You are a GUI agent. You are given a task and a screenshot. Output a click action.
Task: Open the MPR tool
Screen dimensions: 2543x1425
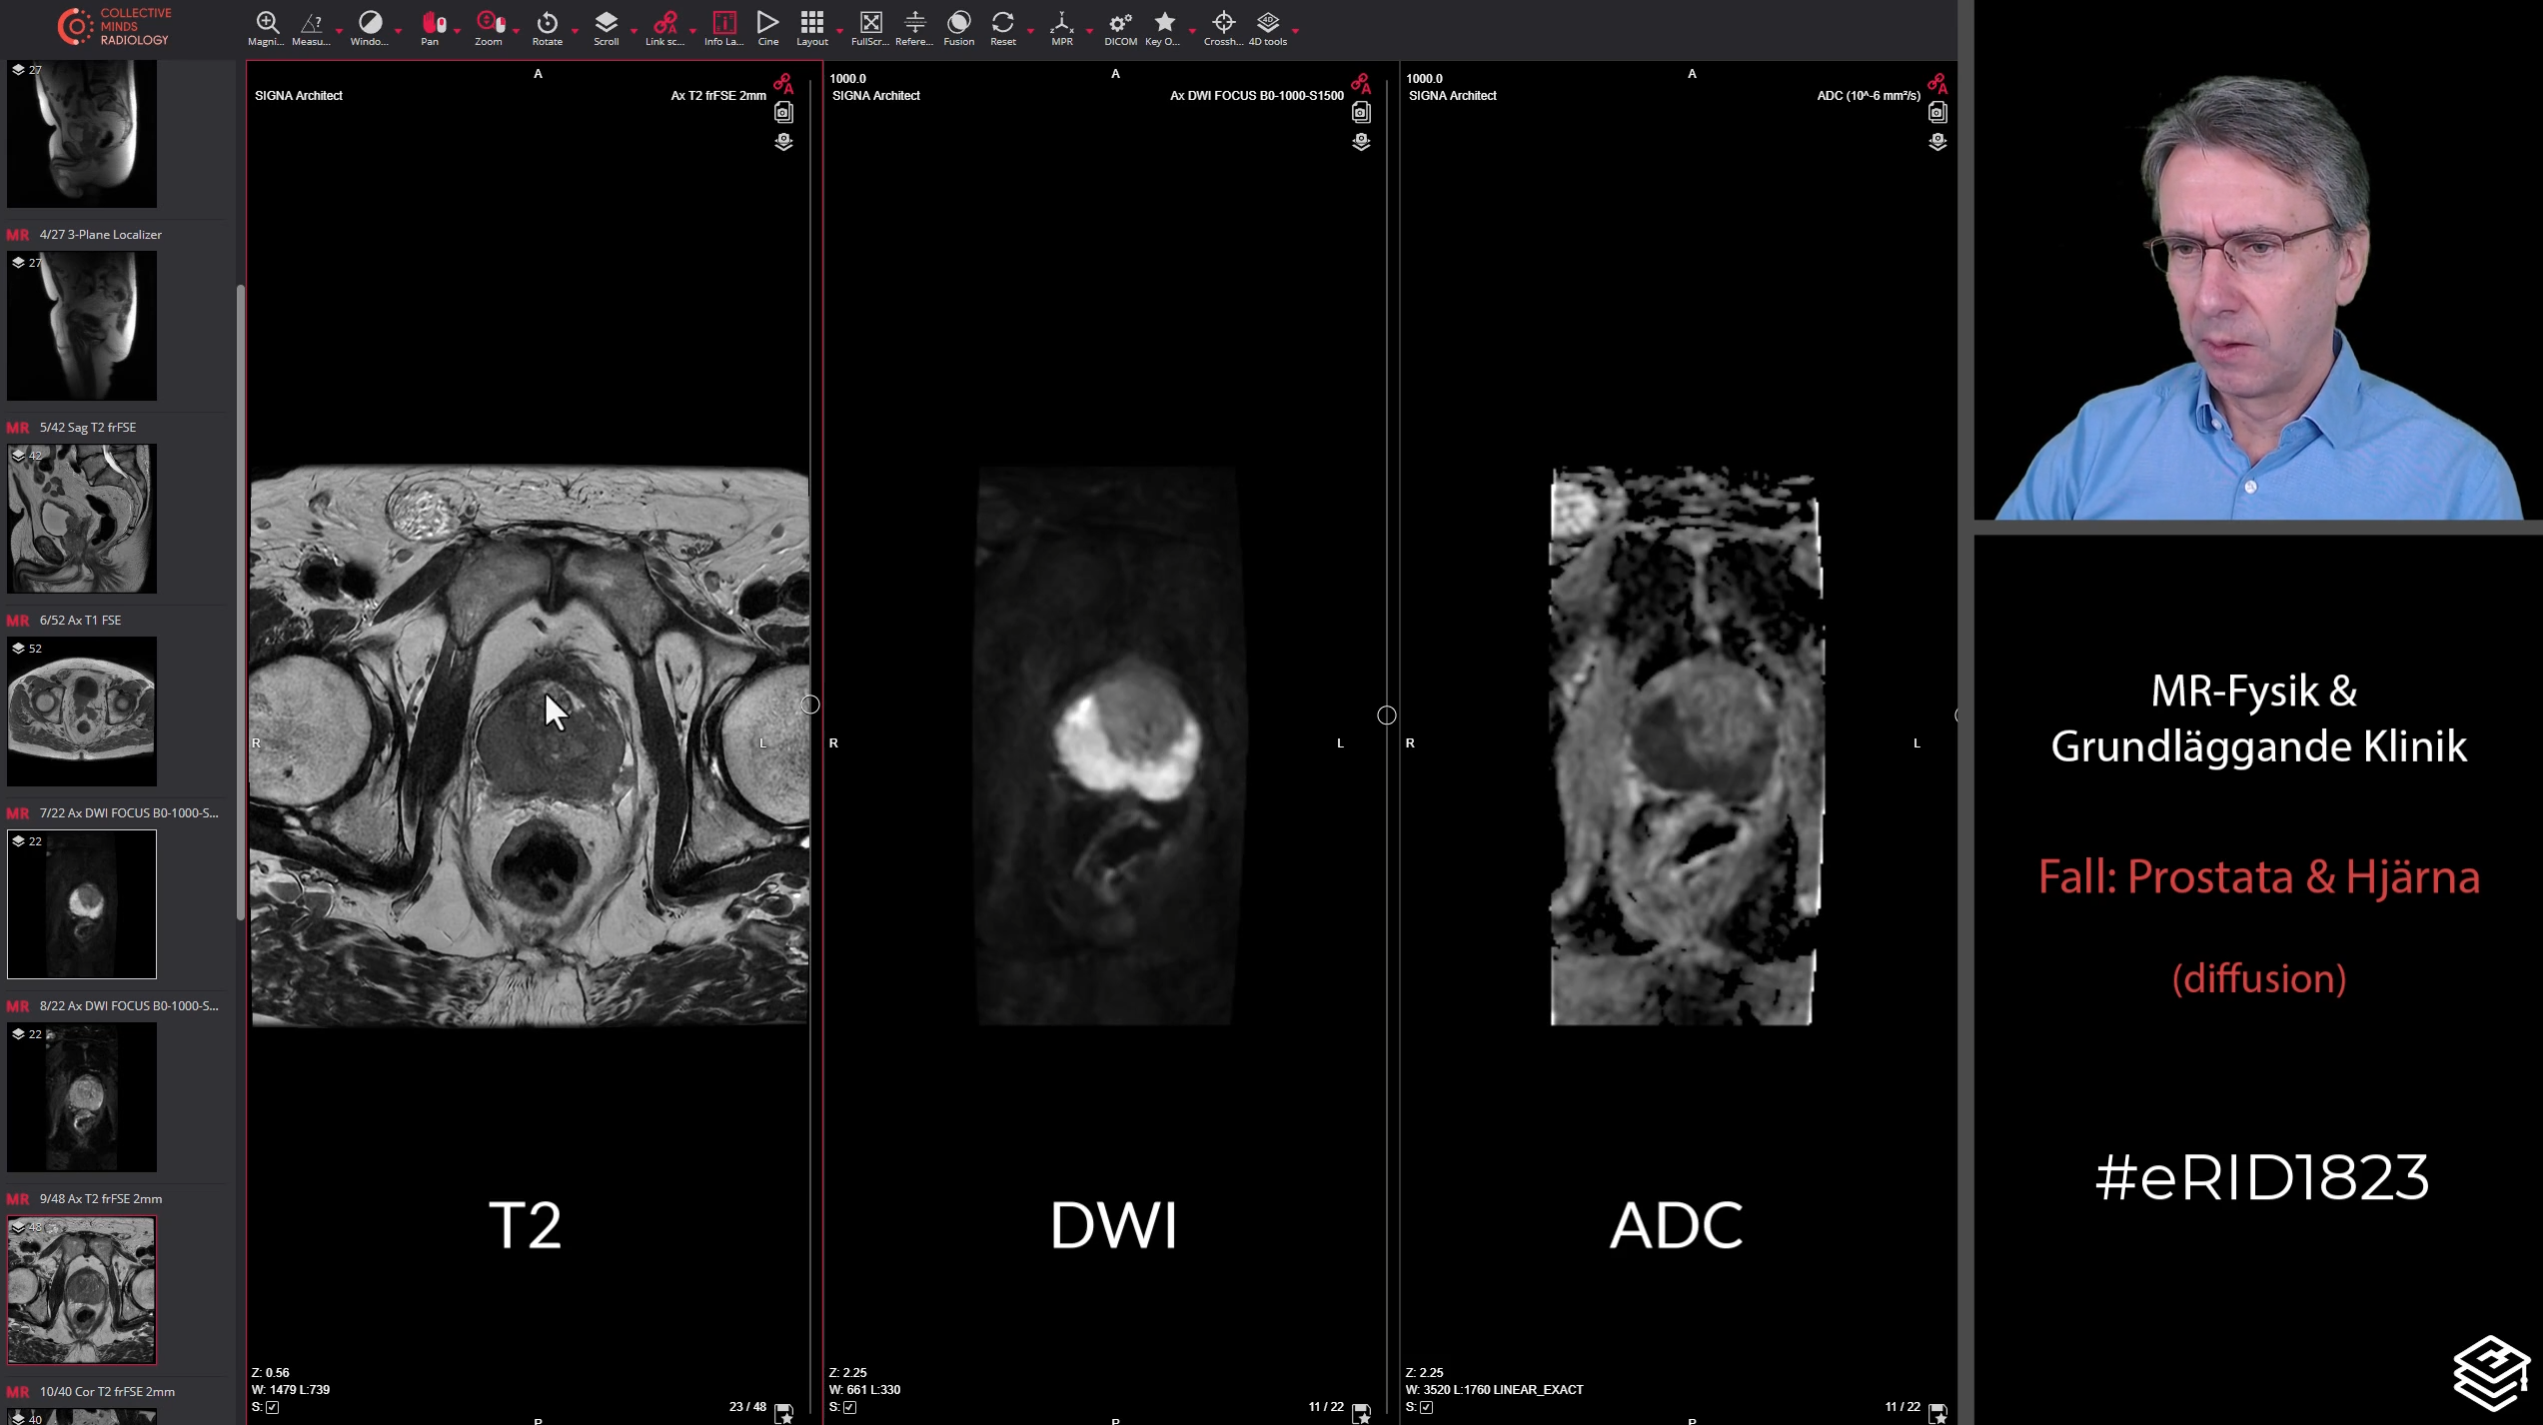click(1062, 28)
